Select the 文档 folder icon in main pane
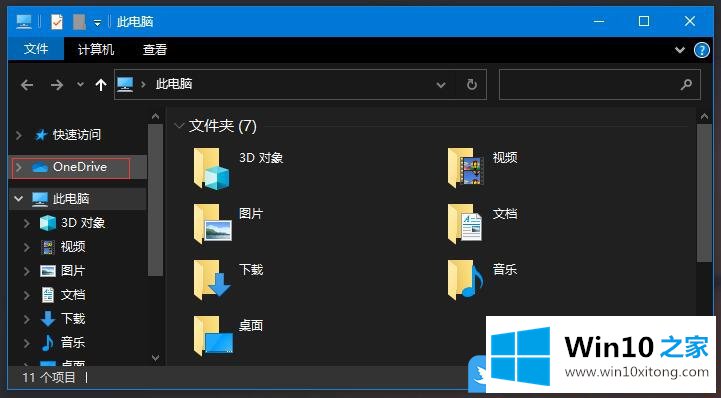The height and width of the screenshot is (398, 721). [x=464, y=224]
